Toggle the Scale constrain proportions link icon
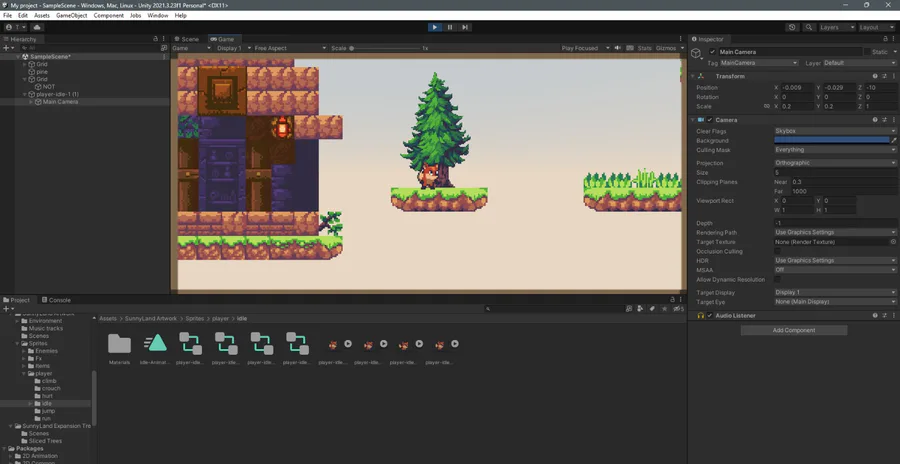The height and width of the screenshot is (464, 900). click(x=766, y=106)
